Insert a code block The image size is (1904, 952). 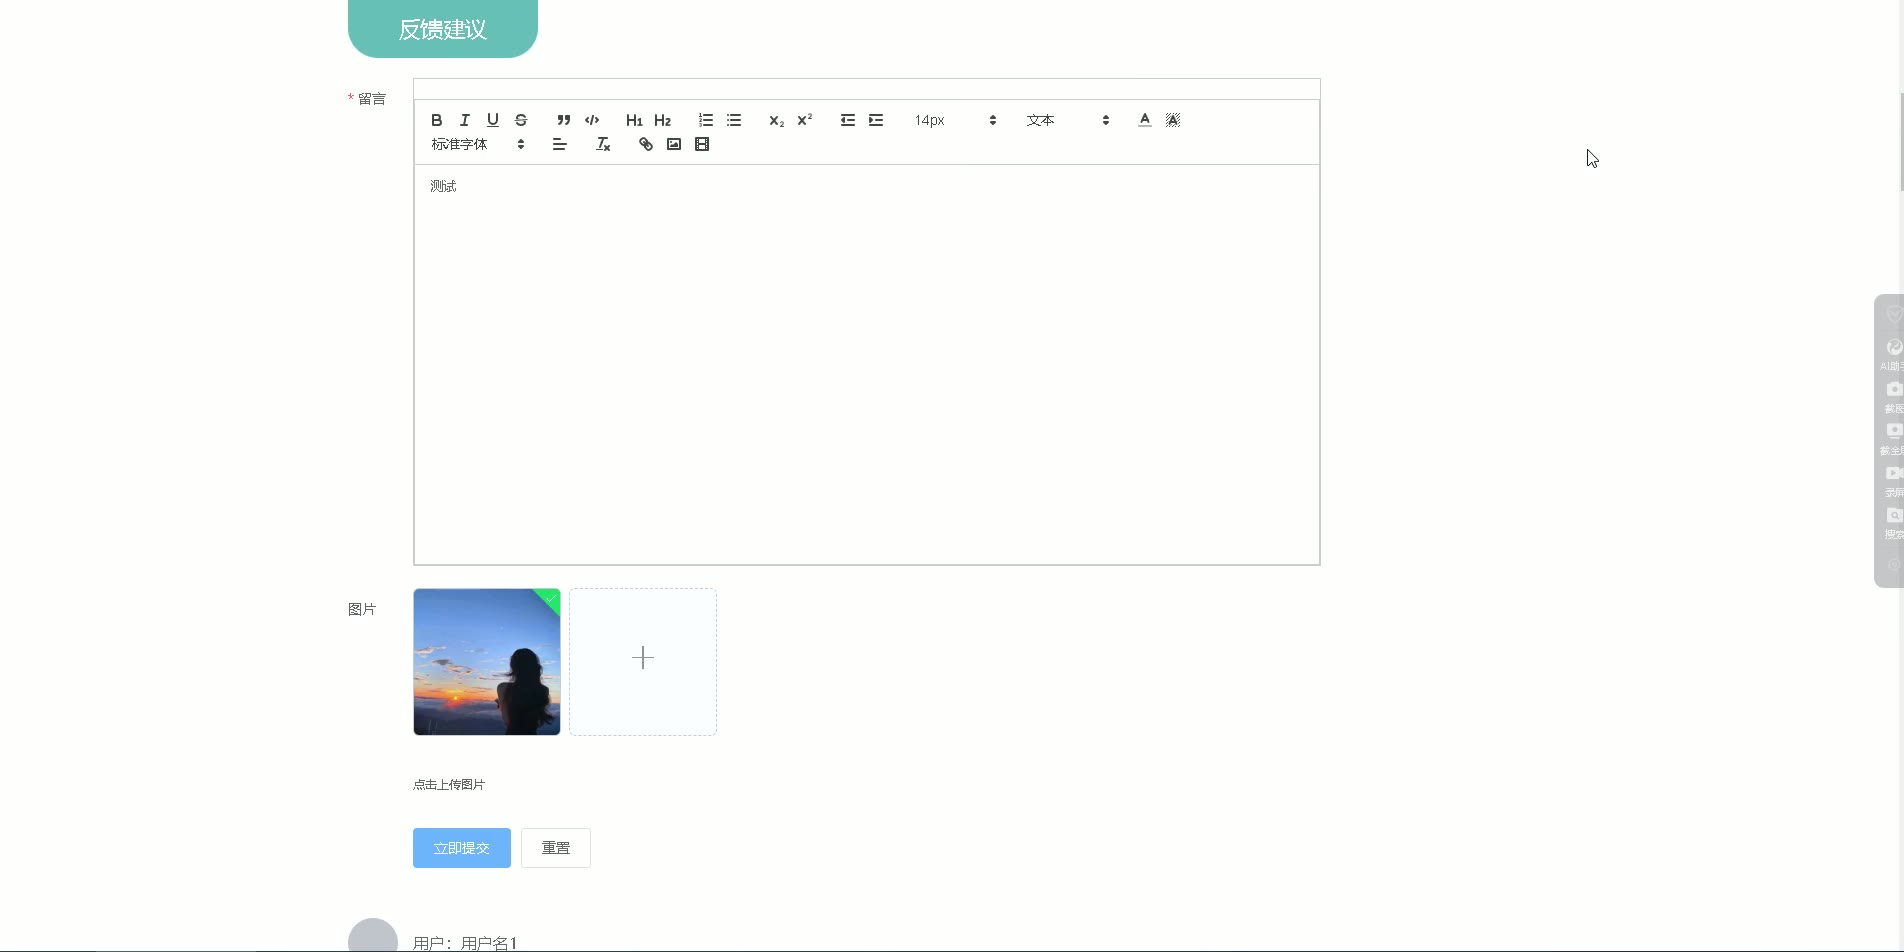(x=592, y=120)
